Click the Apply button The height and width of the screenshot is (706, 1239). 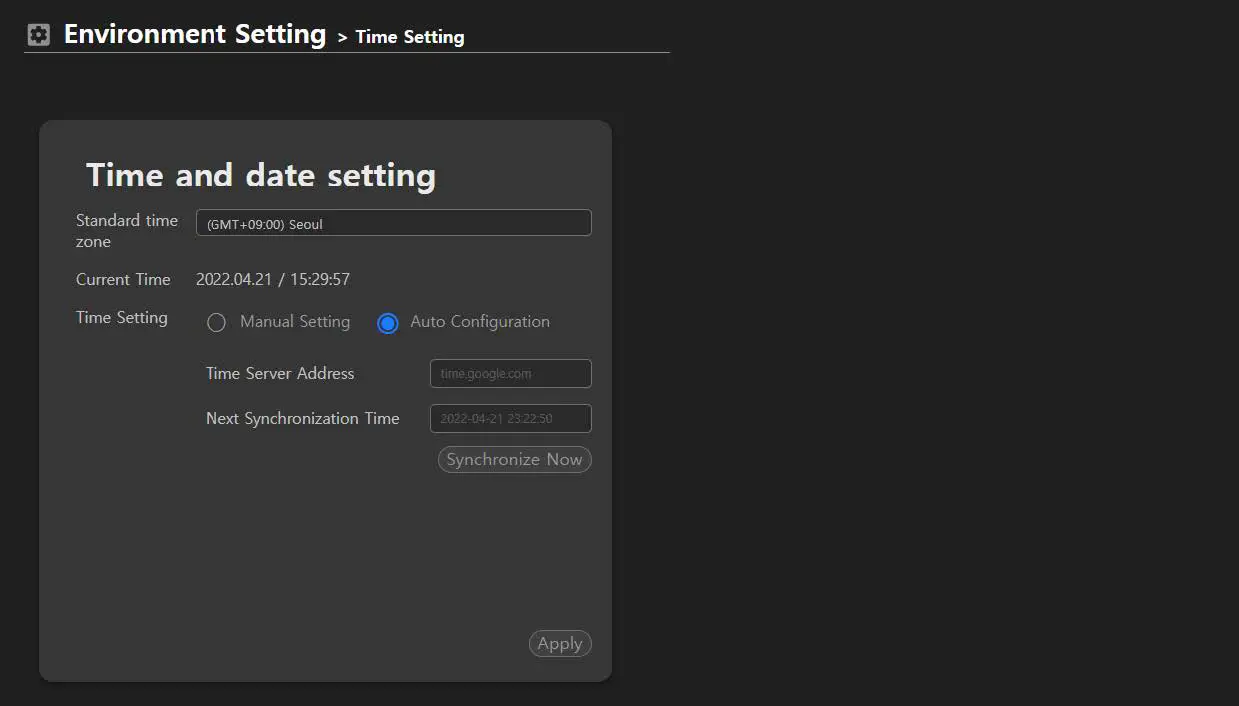point(560,644)
